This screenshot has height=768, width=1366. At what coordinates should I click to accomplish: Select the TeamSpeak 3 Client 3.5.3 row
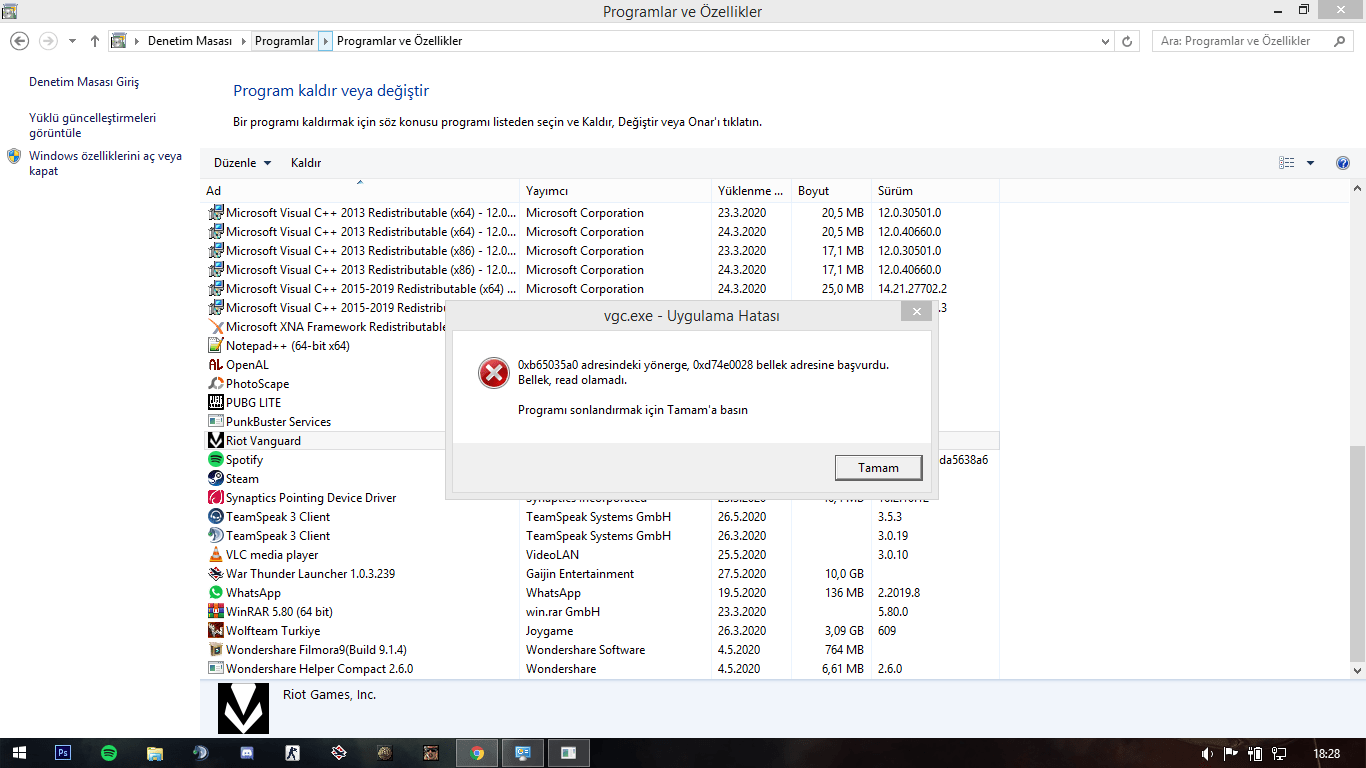click(x=600, y=517)
